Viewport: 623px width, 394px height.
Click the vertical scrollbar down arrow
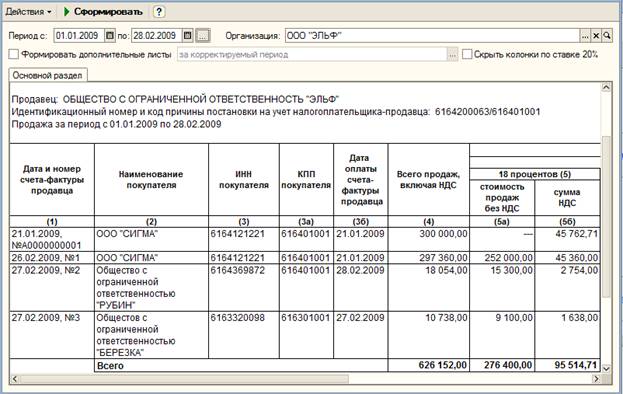pos(606,368)
